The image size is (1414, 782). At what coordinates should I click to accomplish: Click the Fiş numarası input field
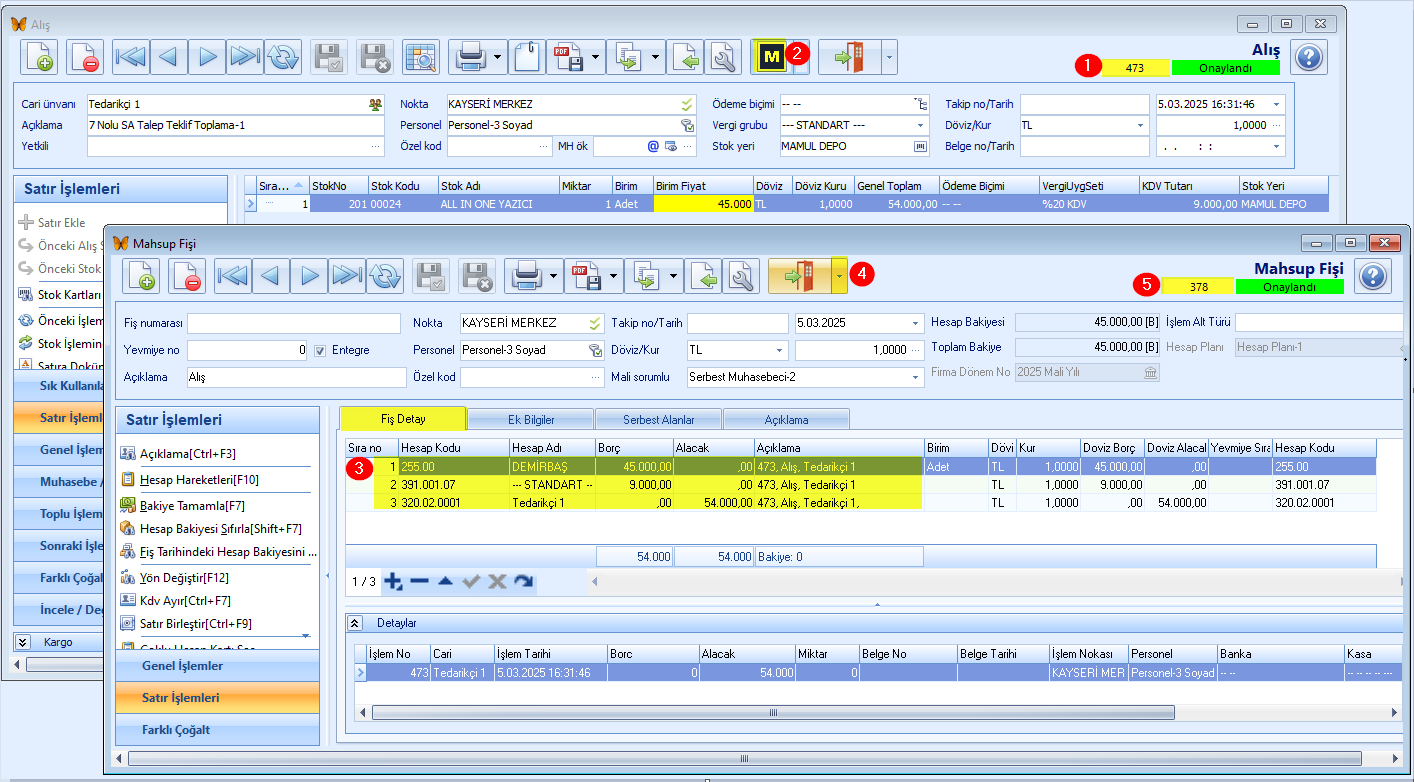(294, 323)
